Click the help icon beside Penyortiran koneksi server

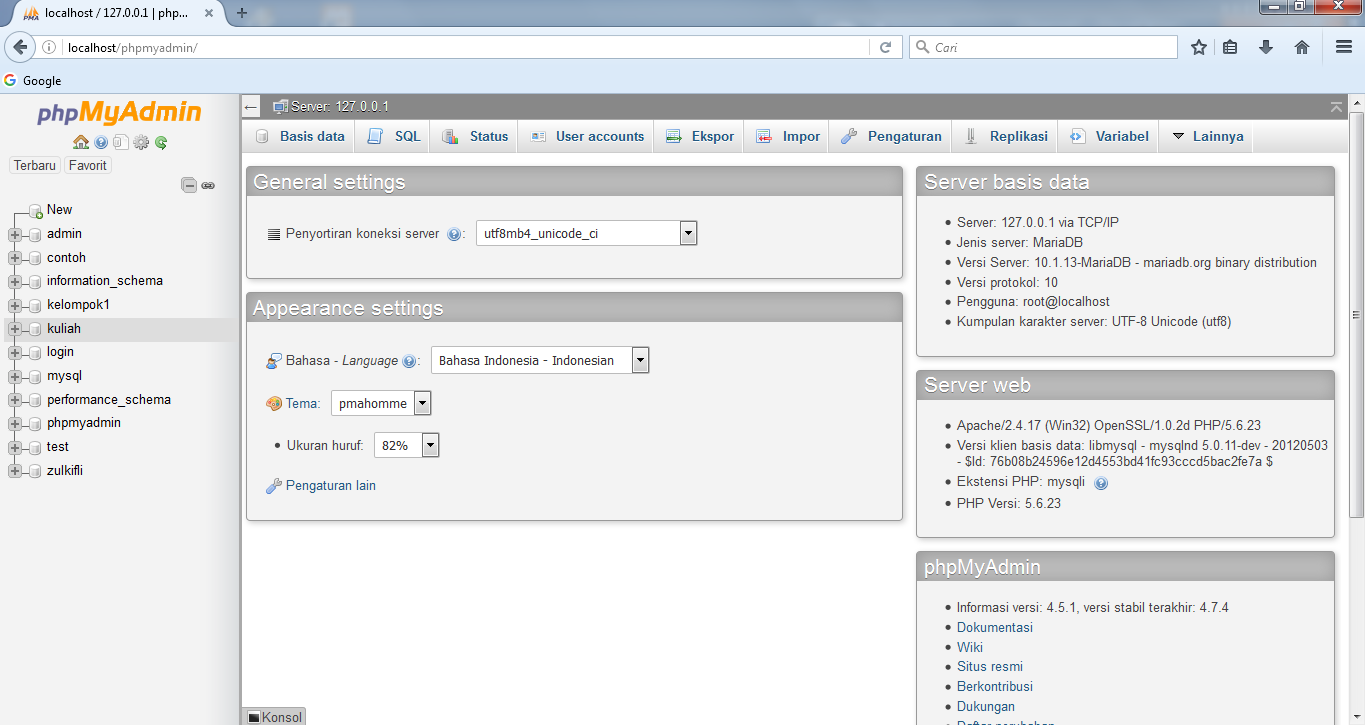454,234
